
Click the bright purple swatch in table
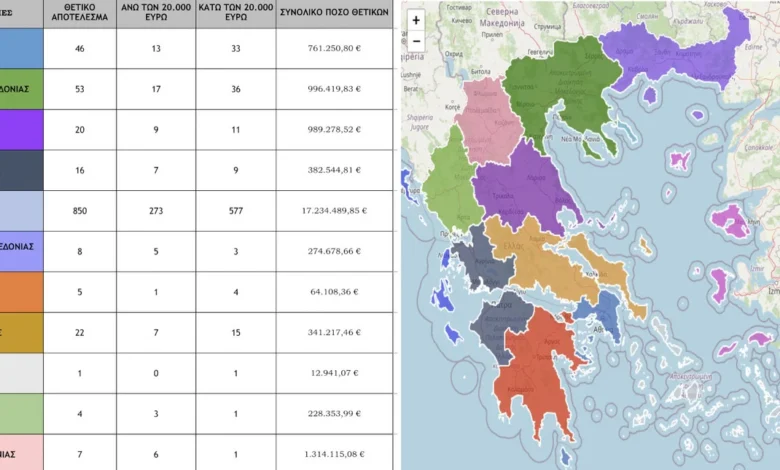[x=21, y=129]
